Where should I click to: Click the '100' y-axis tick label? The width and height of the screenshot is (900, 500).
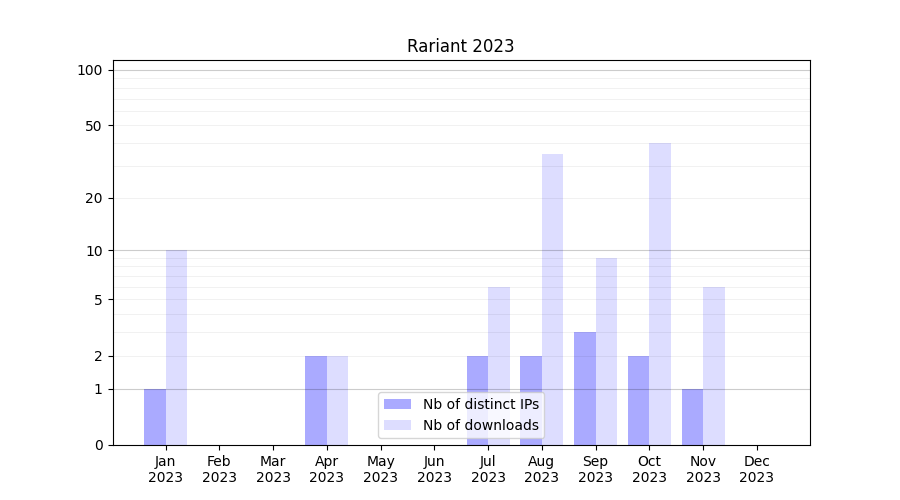click(x=90, y=70)
